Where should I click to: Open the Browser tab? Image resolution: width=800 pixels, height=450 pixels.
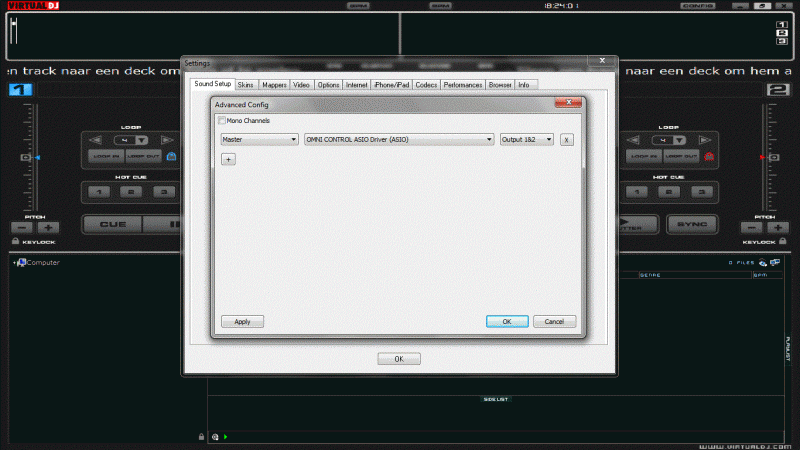[500, 85]
